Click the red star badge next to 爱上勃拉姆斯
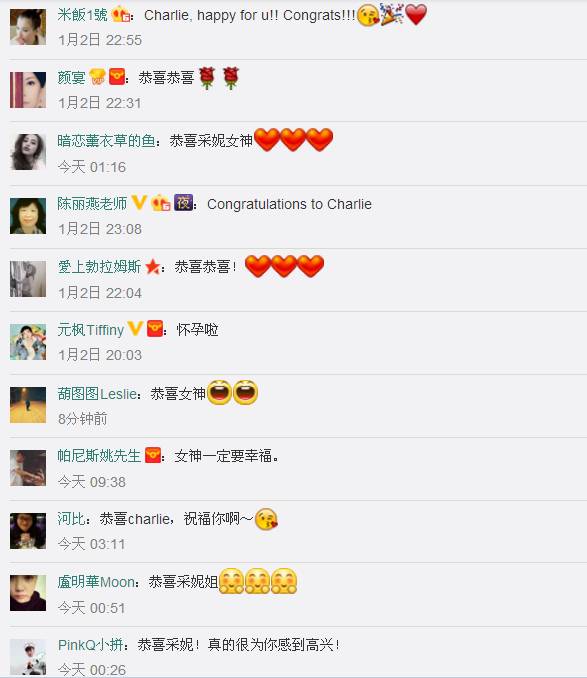This screenshot has height=678, width=587. [153, 266]
